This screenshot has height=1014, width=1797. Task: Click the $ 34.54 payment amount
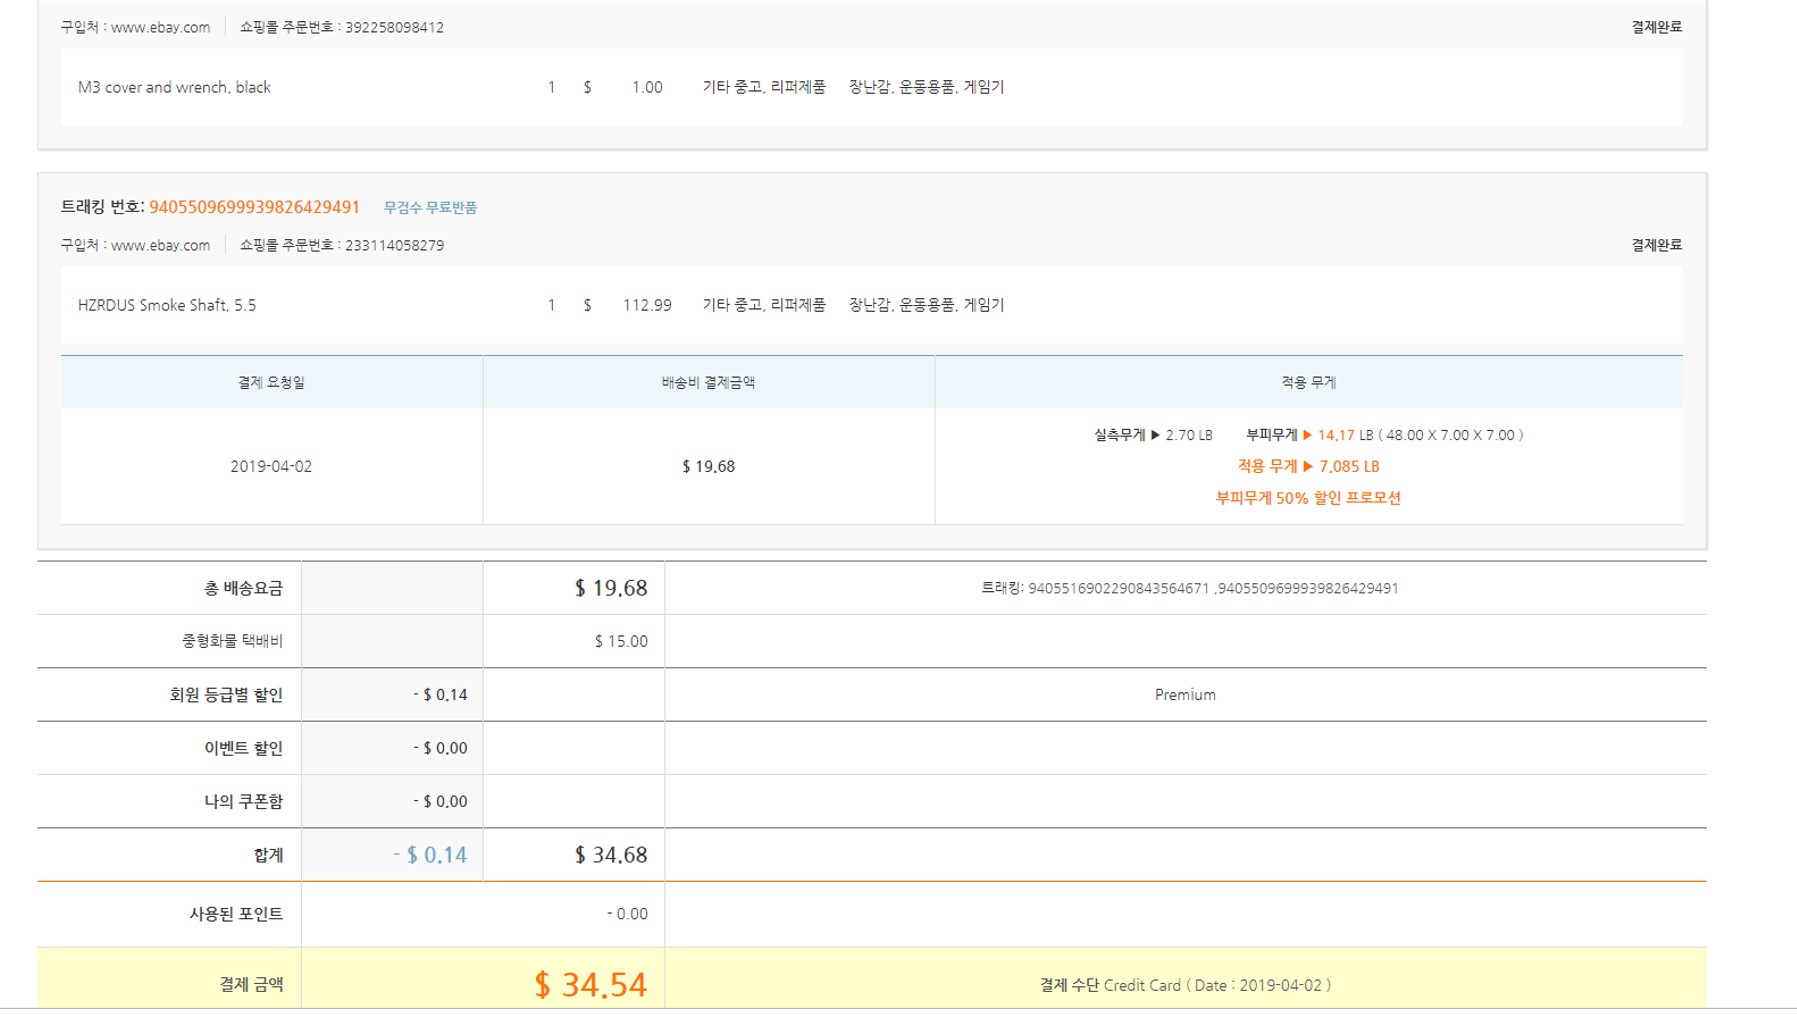[590, 985]
